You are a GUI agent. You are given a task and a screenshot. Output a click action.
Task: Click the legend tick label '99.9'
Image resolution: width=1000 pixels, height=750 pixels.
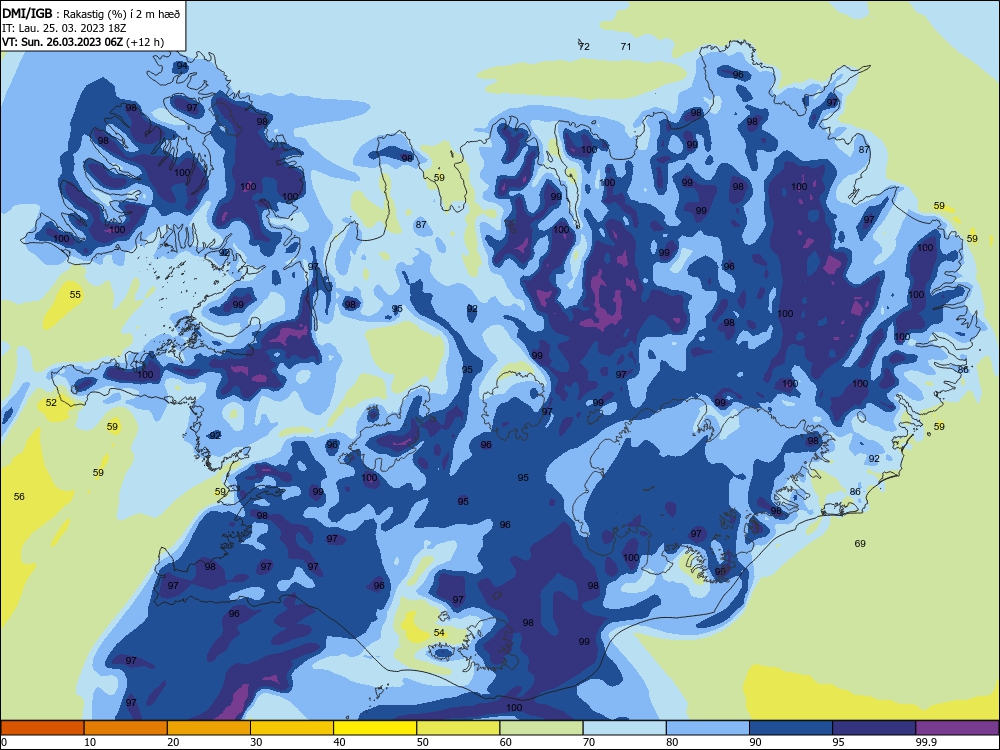(926, 742)
